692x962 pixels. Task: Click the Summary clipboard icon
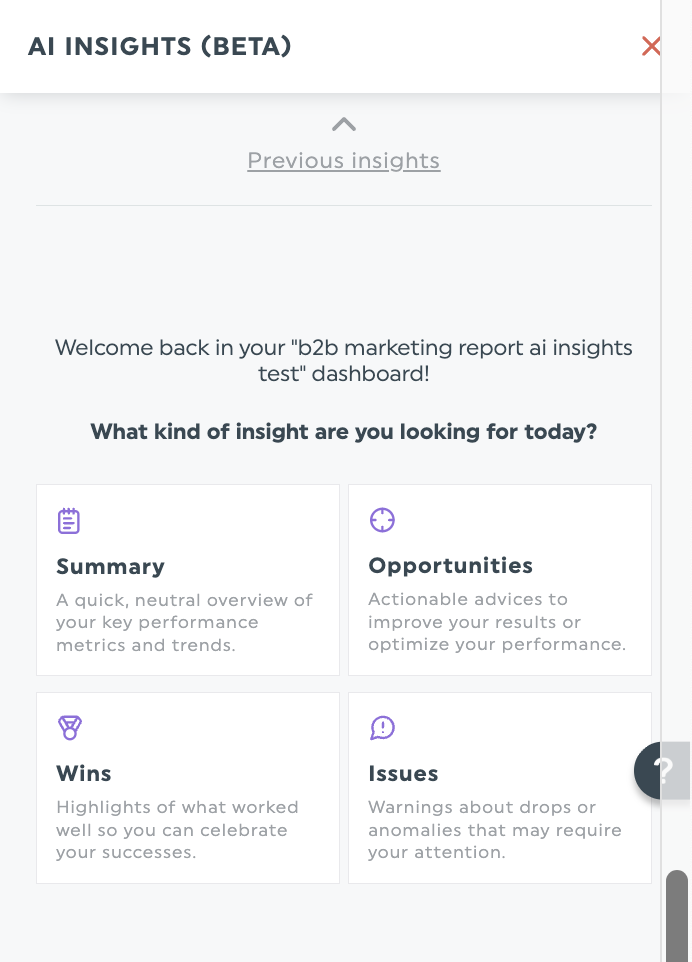click(x=69, y=521)
